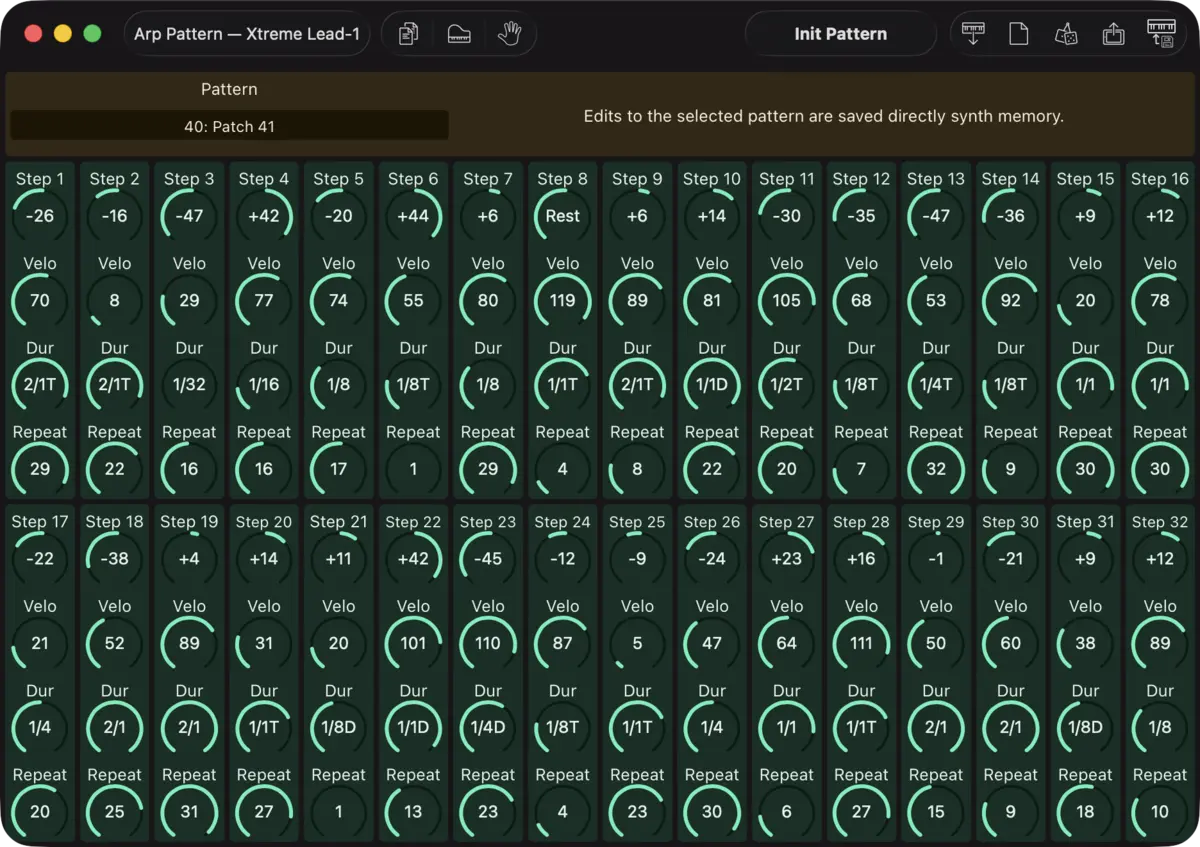Image resolution: width=1200 pixels, height=847 pixels.
Task: Click the Step 22 Velo knob showing 101
Action: pos(413,643)
